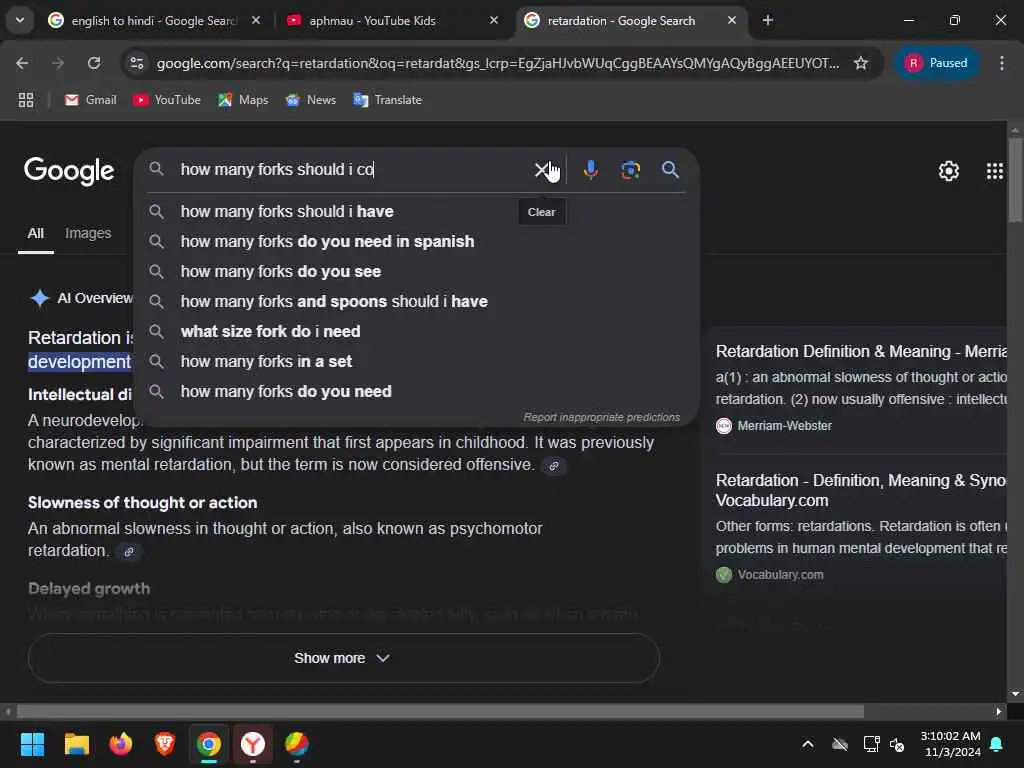Open source link after psychomotor retardation
The image size is (1024, 768).
(x=129, y=552)
